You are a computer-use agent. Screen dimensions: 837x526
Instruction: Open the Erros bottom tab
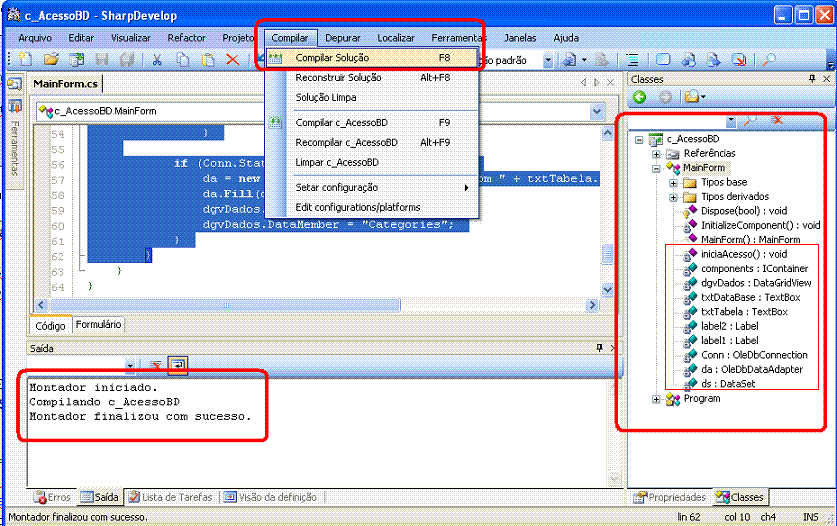click(x=52, y=497)
